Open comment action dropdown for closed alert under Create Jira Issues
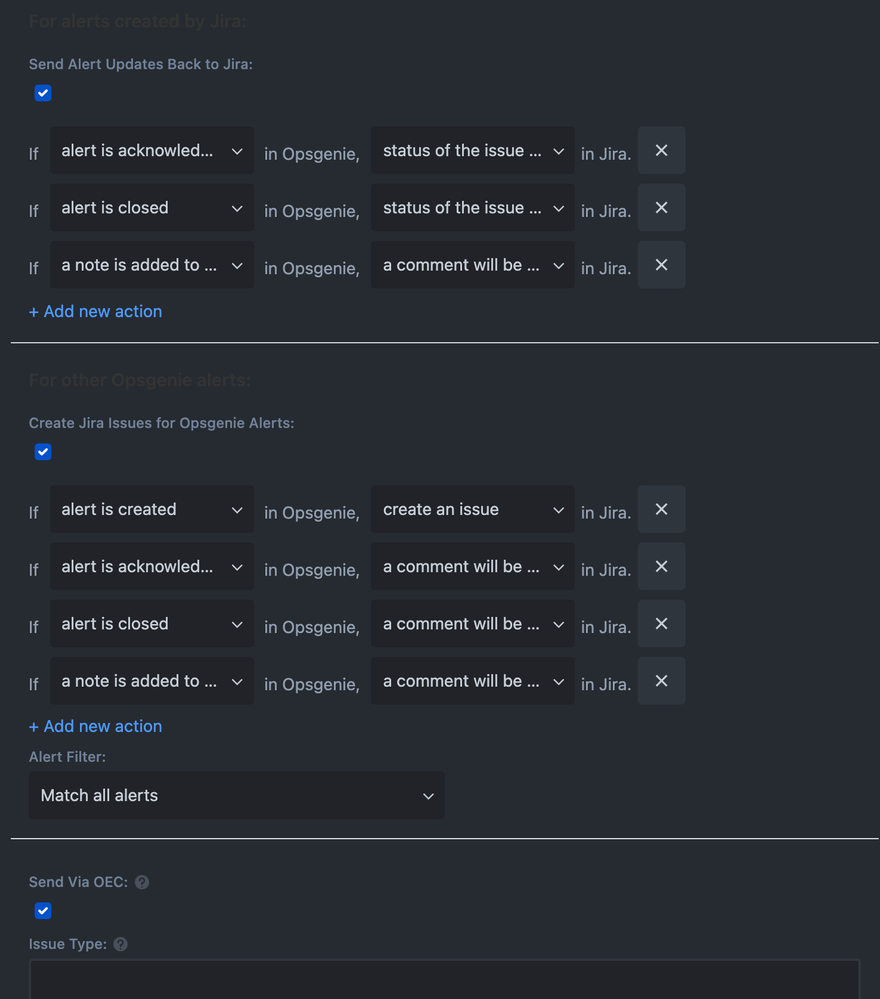The image size is (880, 999). tap(472, 624)
